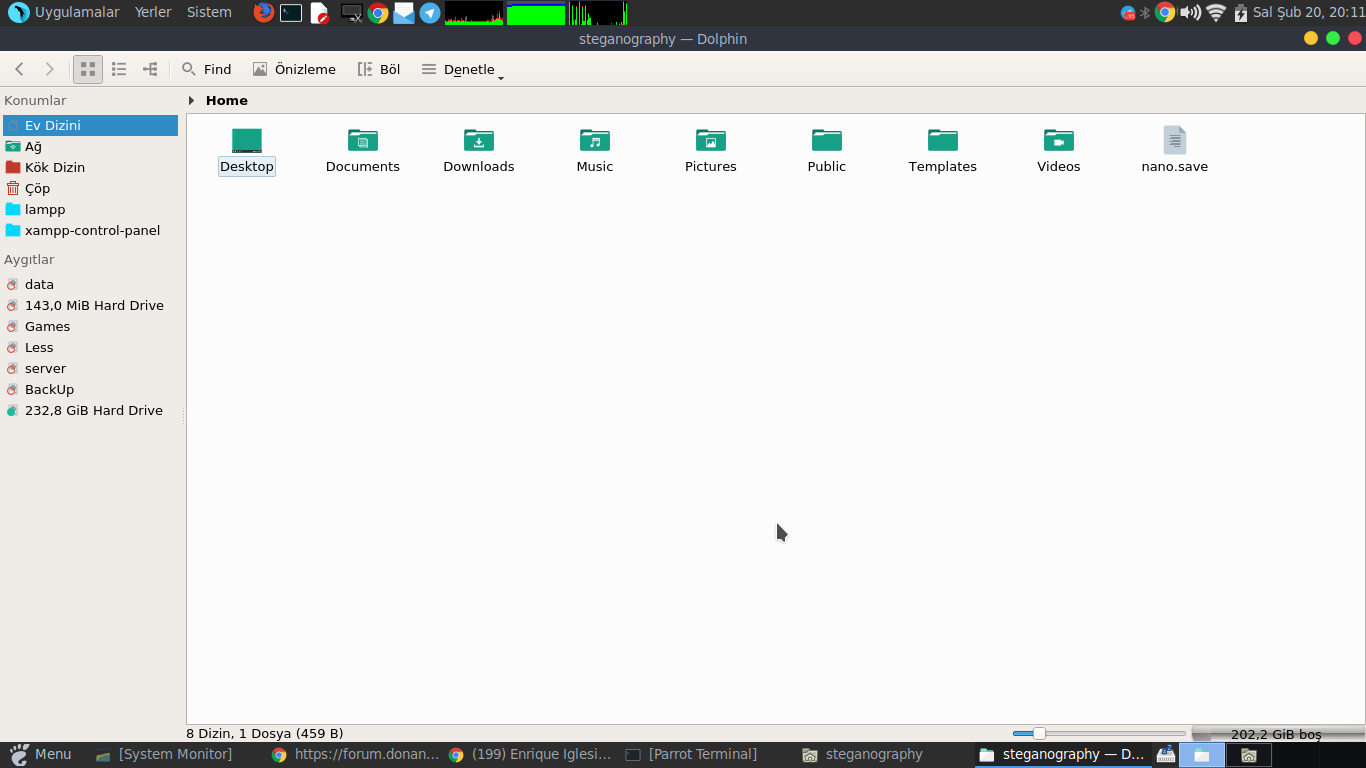Open the clock showing Sal Şub 20
This screenshot has height=768, width=1366.
click(1309, 13)
